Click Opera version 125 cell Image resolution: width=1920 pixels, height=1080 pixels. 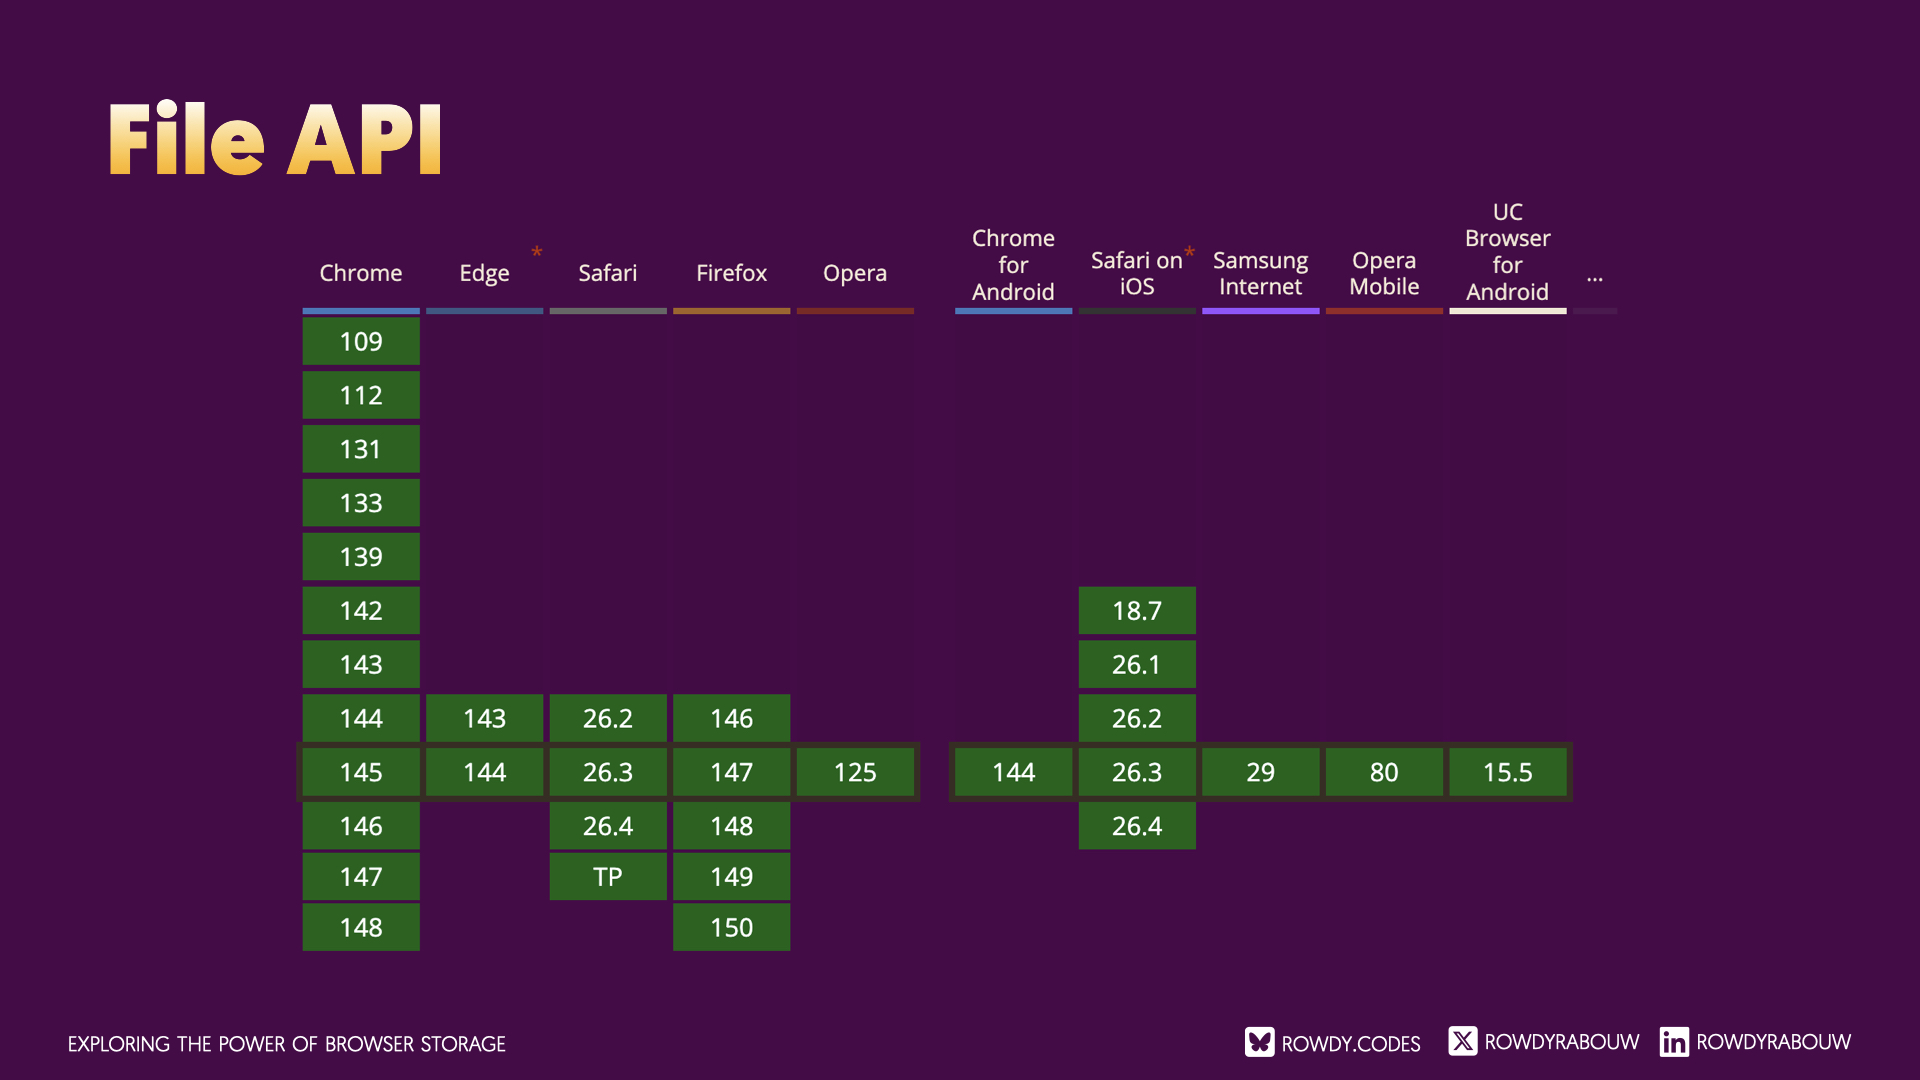[855, 773]
